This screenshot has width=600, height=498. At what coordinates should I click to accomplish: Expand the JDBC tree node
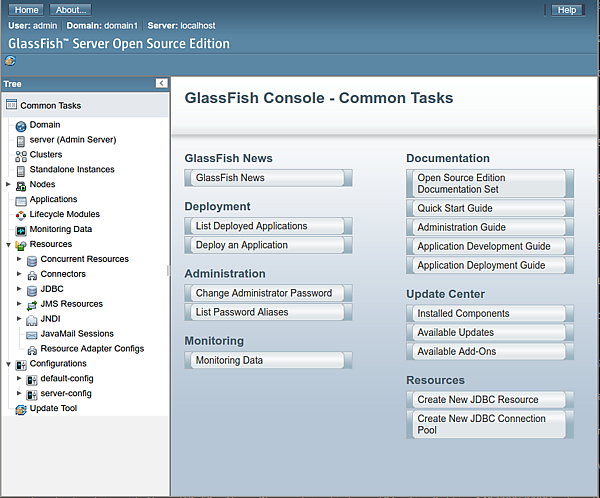(19, 289)
